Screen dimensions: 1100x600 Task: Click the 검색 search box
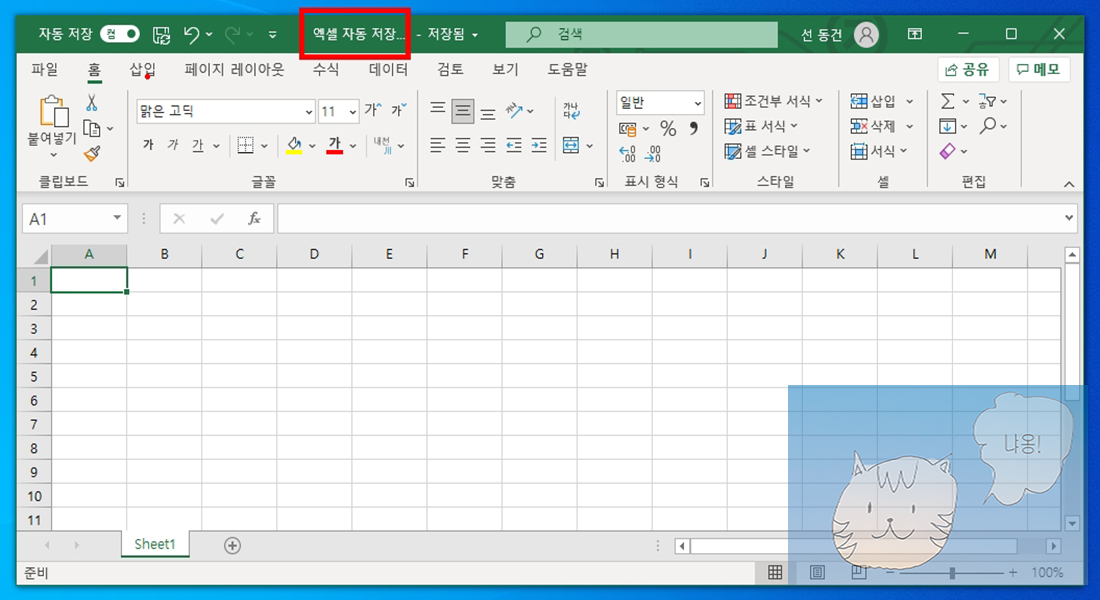(x=641, y=34)
